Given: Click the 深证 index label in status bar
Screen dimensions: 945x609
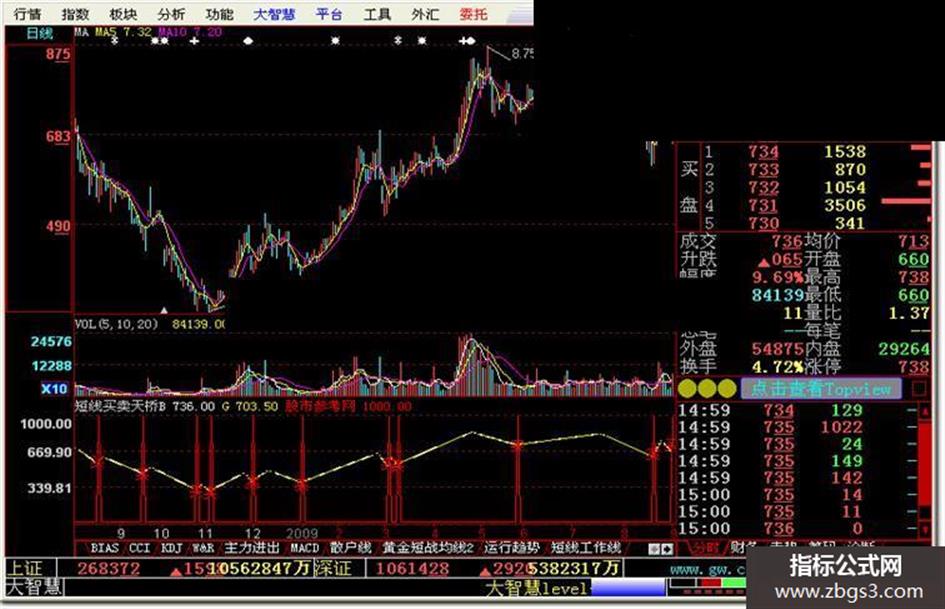Looking at the screenshot, I should click(x=333, y=568).
